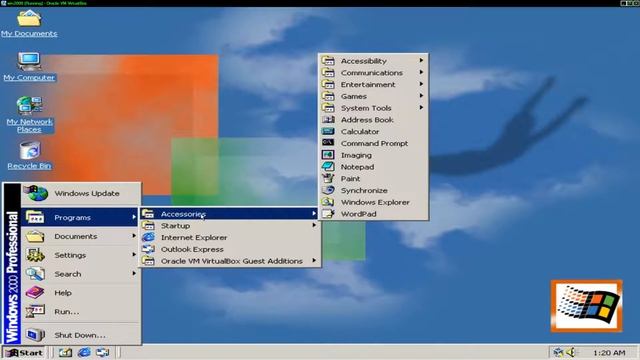Open Windows Update from Start menu
The image size is (640, 360).
pyautogui.click(x=80, y=193)
